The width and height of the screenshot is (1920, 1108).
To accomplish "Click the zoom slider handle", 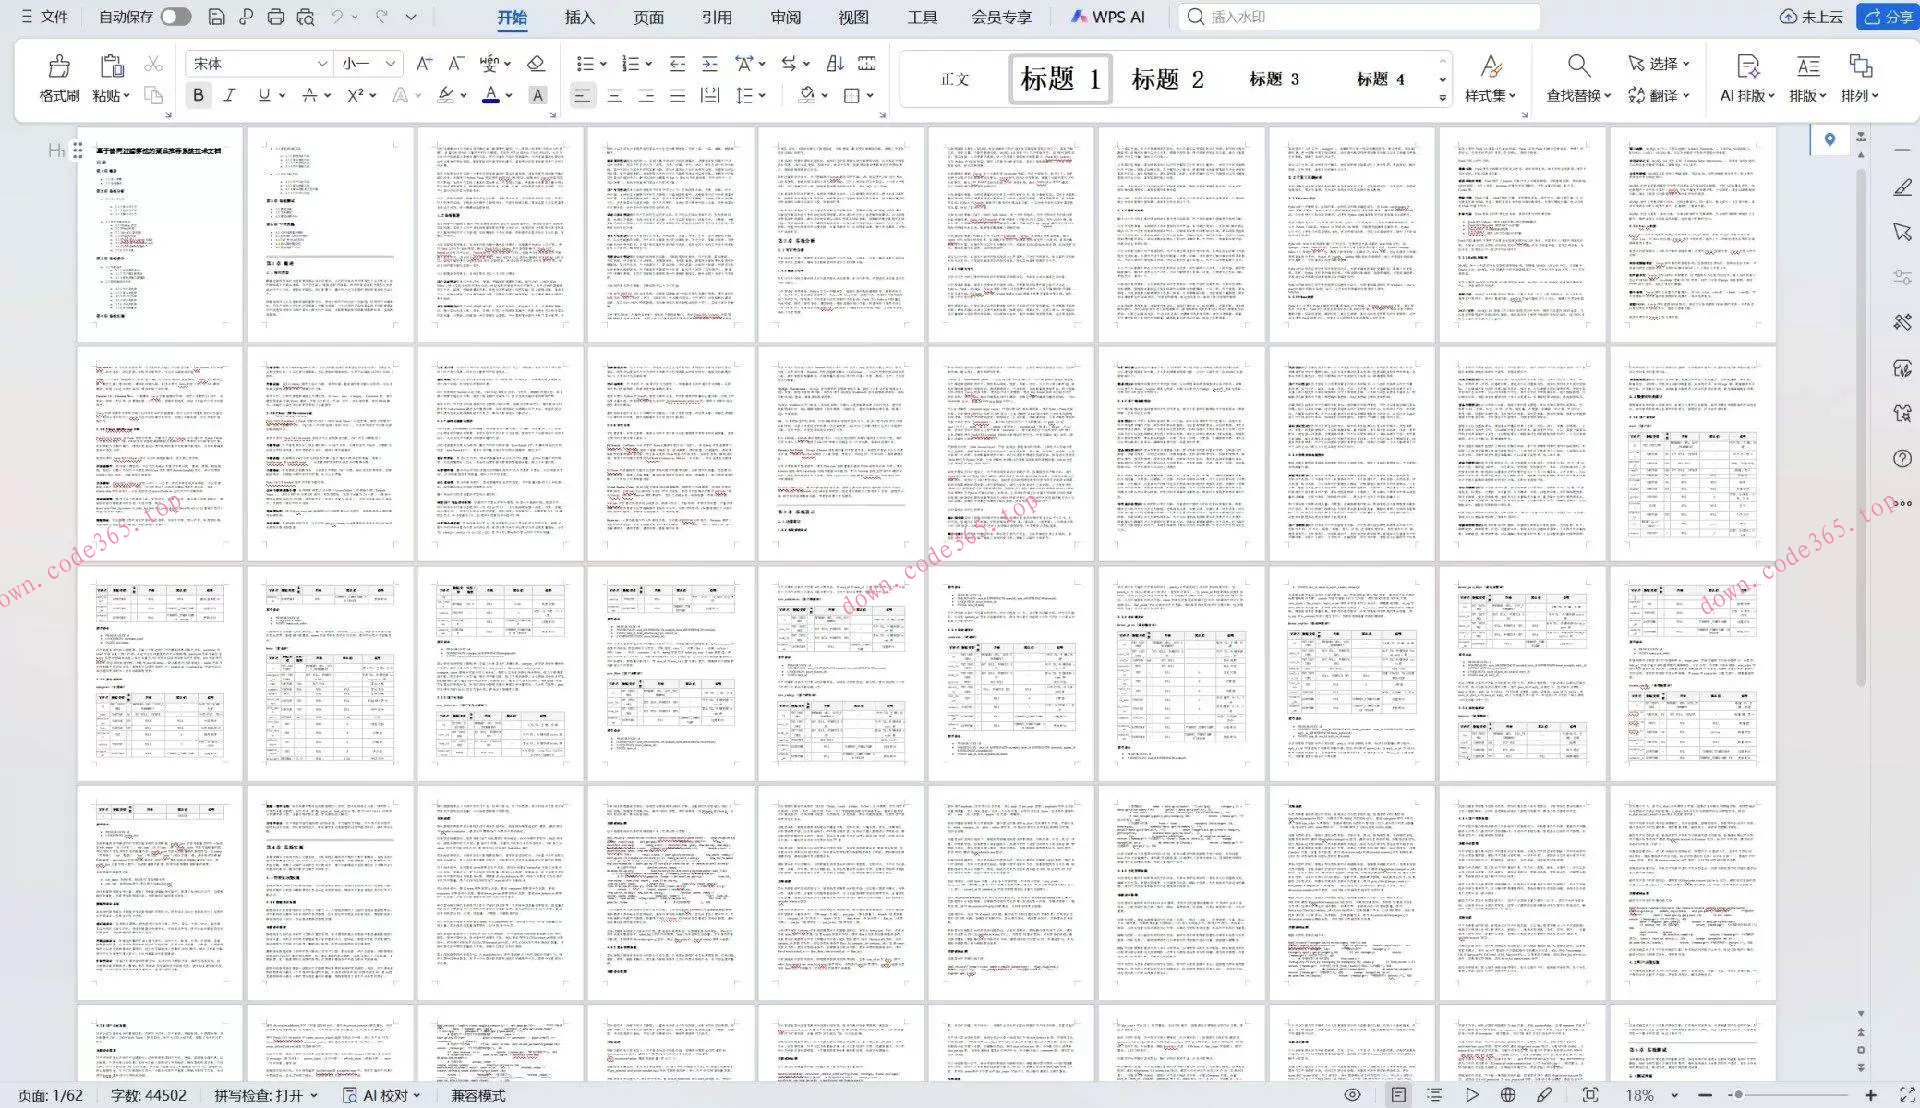I will click(x=1738, y=1095).
